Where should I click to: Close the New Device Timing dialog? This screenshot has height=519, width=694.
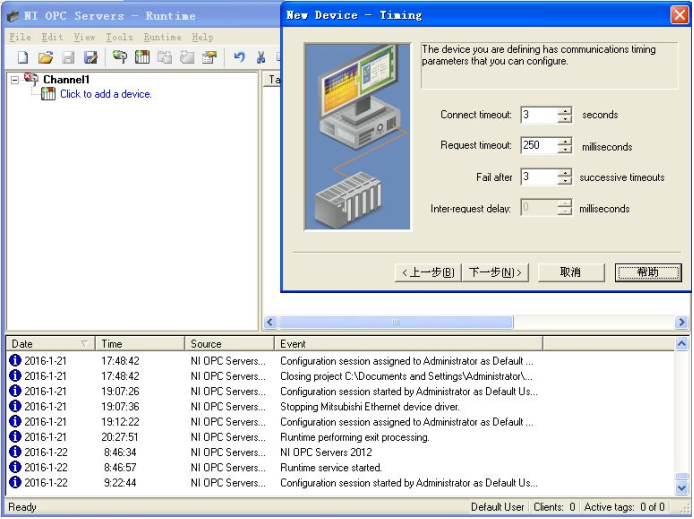[679, 15]
